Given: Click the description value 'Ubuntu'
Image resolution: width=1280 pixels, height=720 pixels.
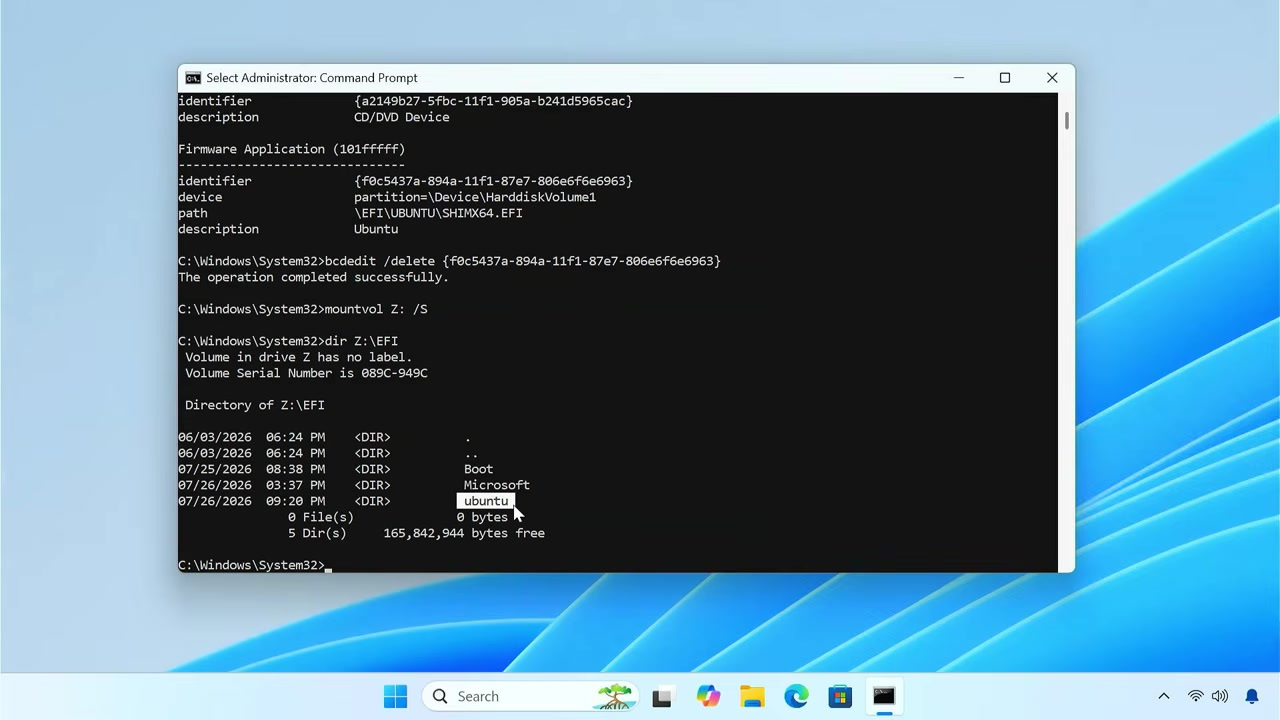Looking at the screenshot, I should [376, 229].
